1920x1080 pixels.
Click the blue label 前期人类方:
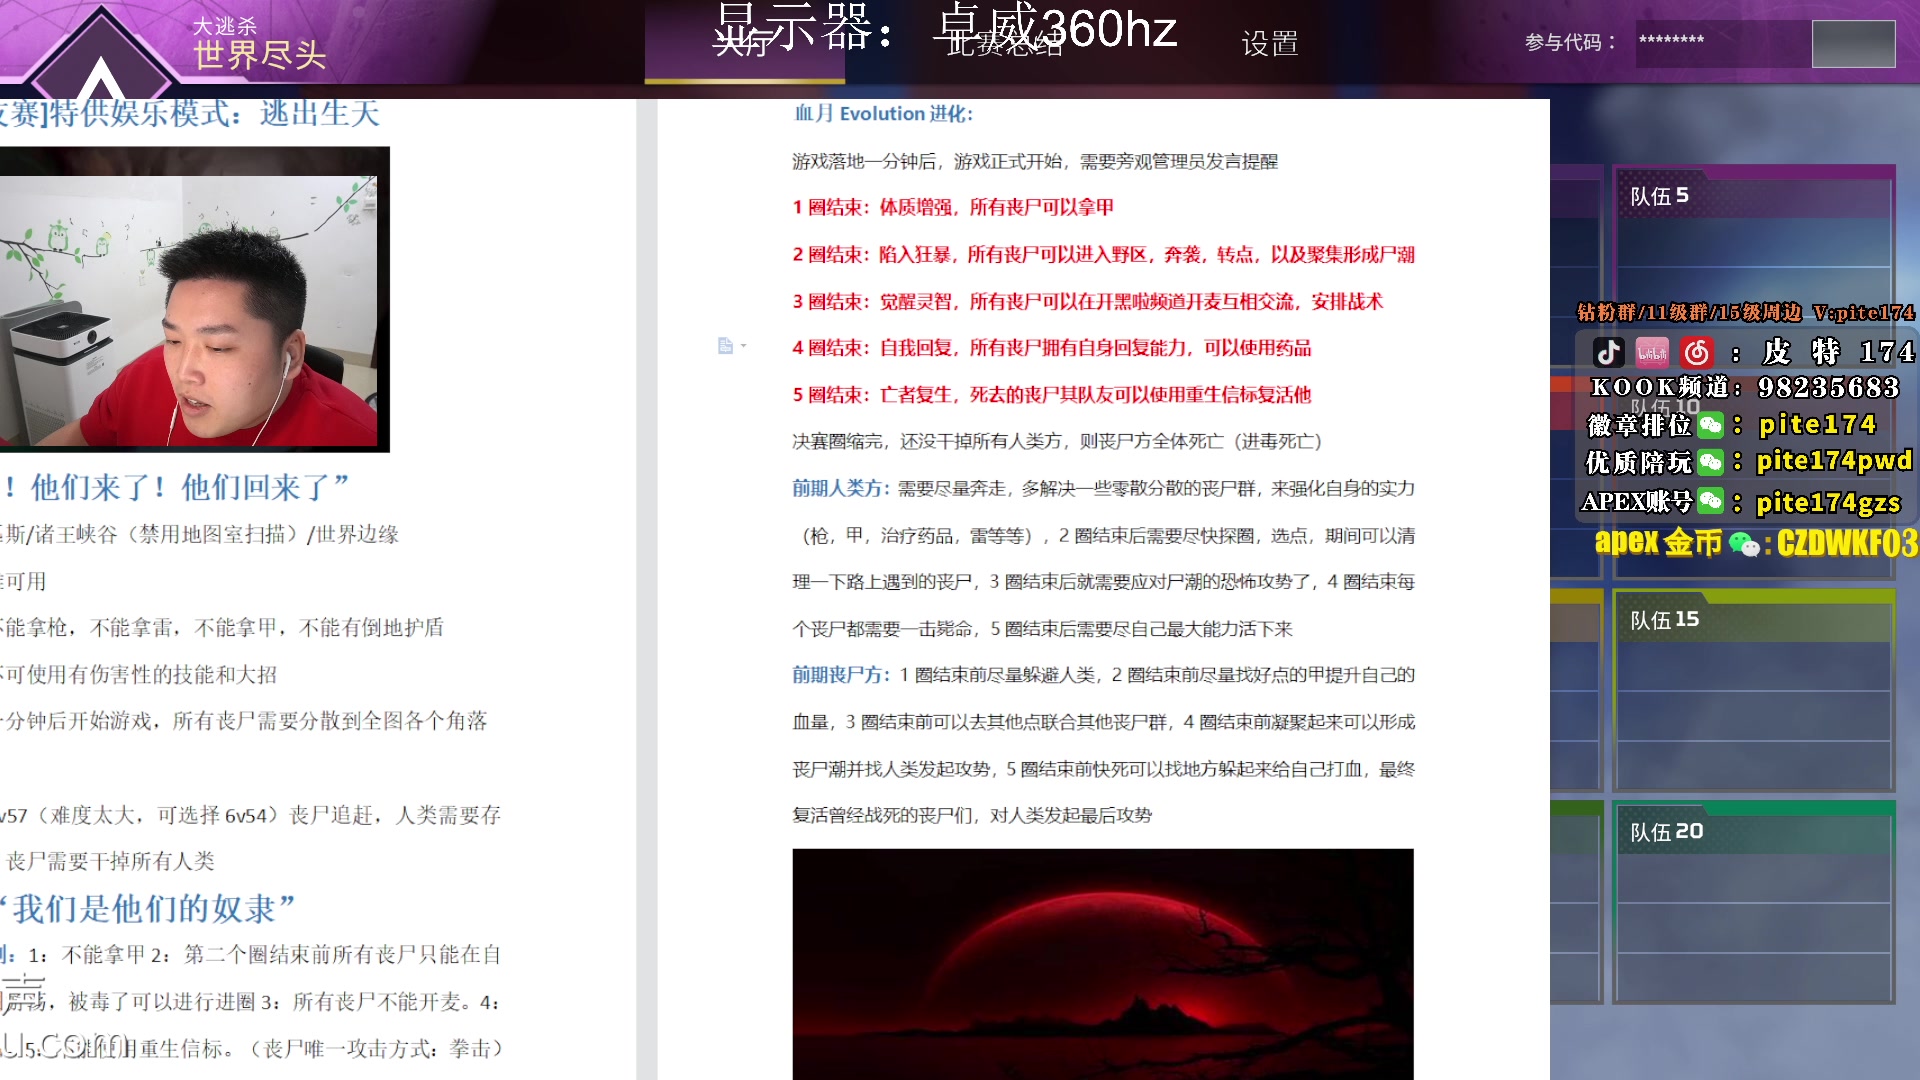pyautogui.click(x=841, y=488)
